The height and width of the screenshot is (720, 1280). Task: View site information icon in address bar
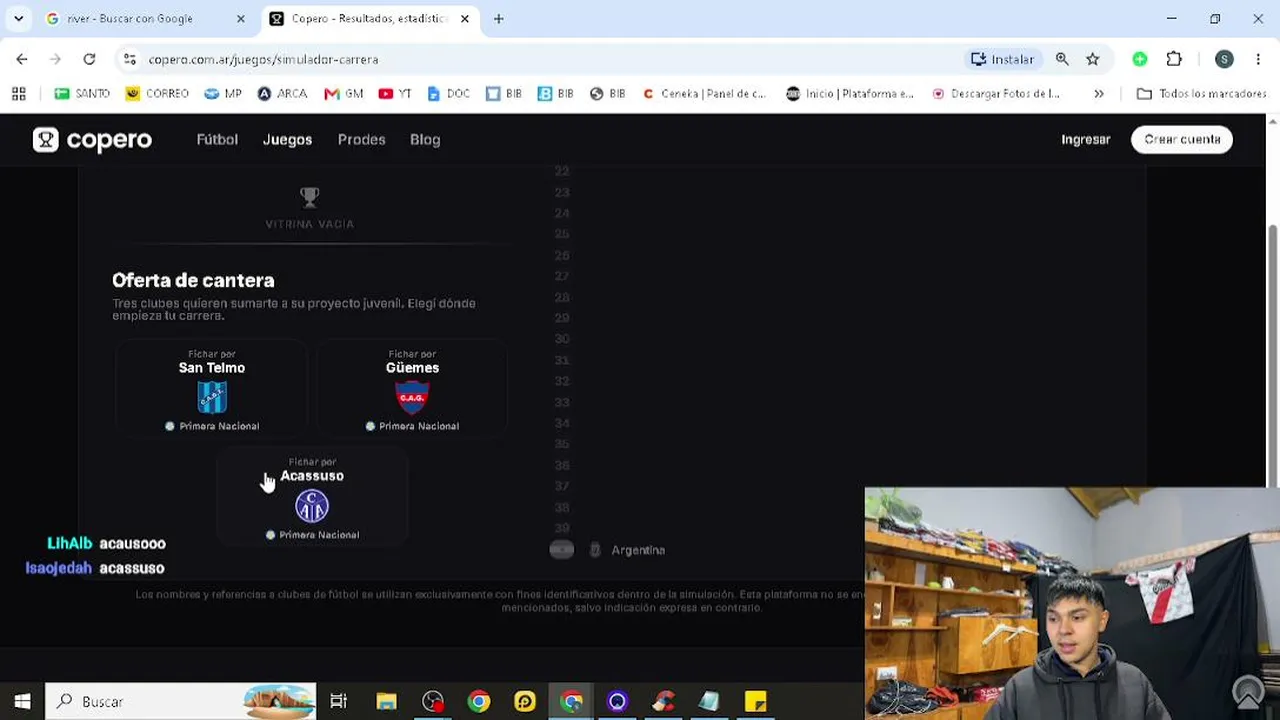pos(130,59)
